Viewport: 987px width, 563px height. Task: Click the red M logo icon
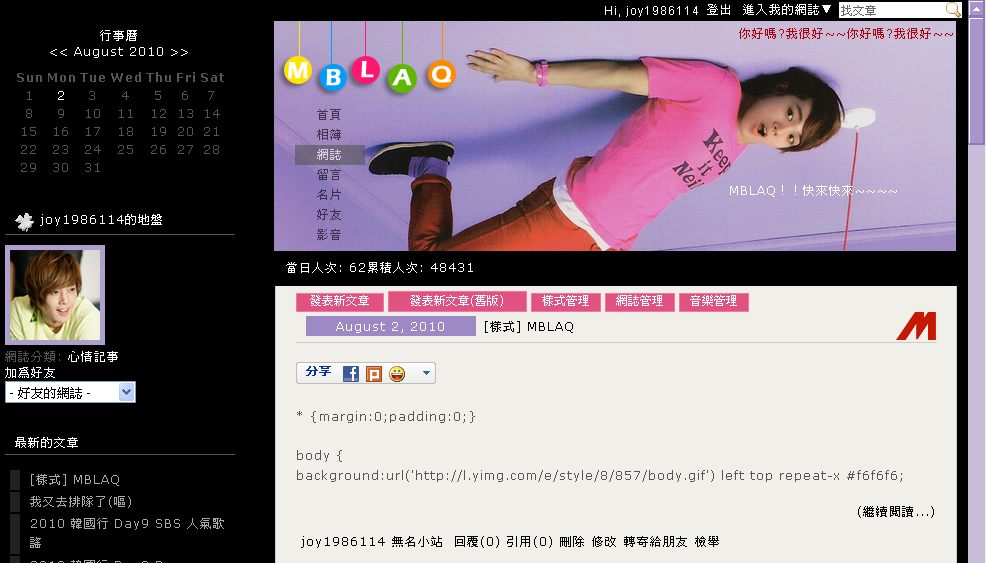click(916, 326)
